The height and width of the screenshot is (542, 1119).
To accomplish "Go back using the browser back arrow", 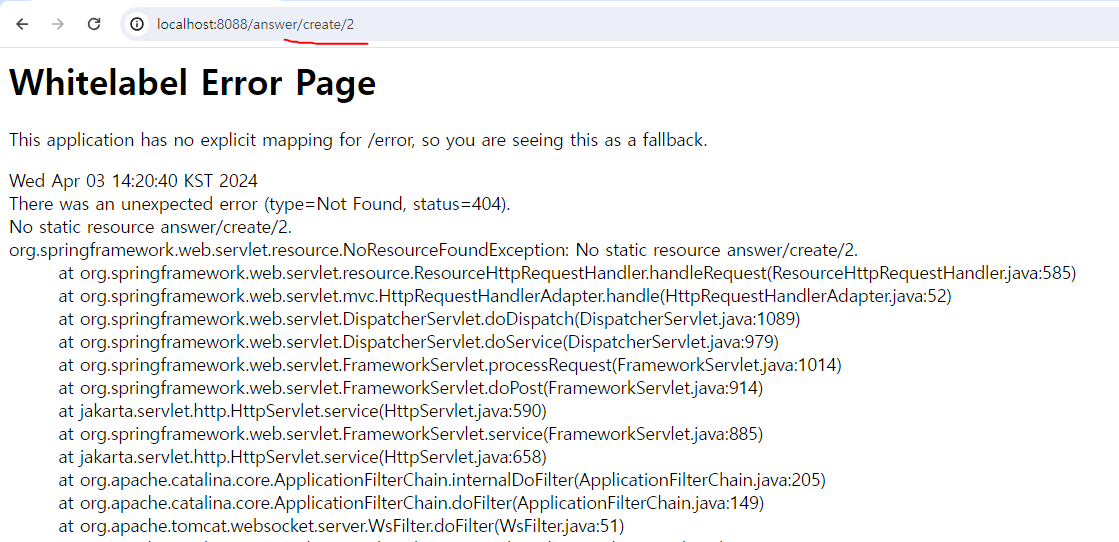I will [x=22, y=24].
